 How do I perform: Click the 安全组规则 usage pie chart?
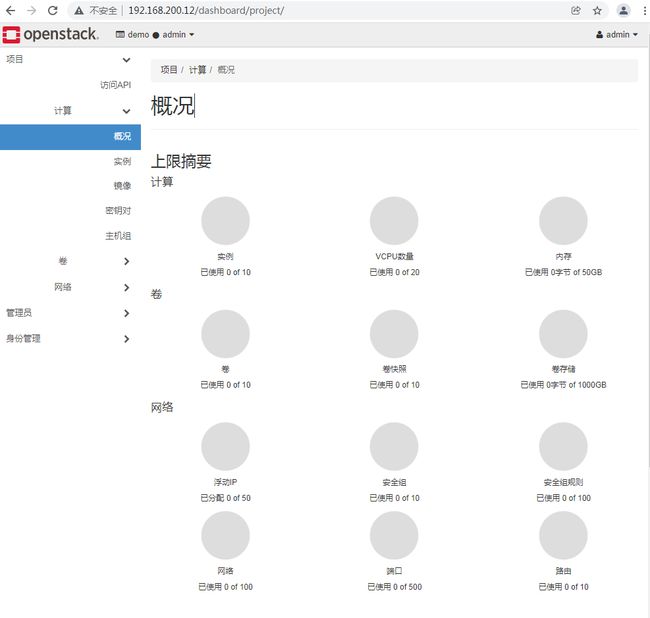[563, 446]
